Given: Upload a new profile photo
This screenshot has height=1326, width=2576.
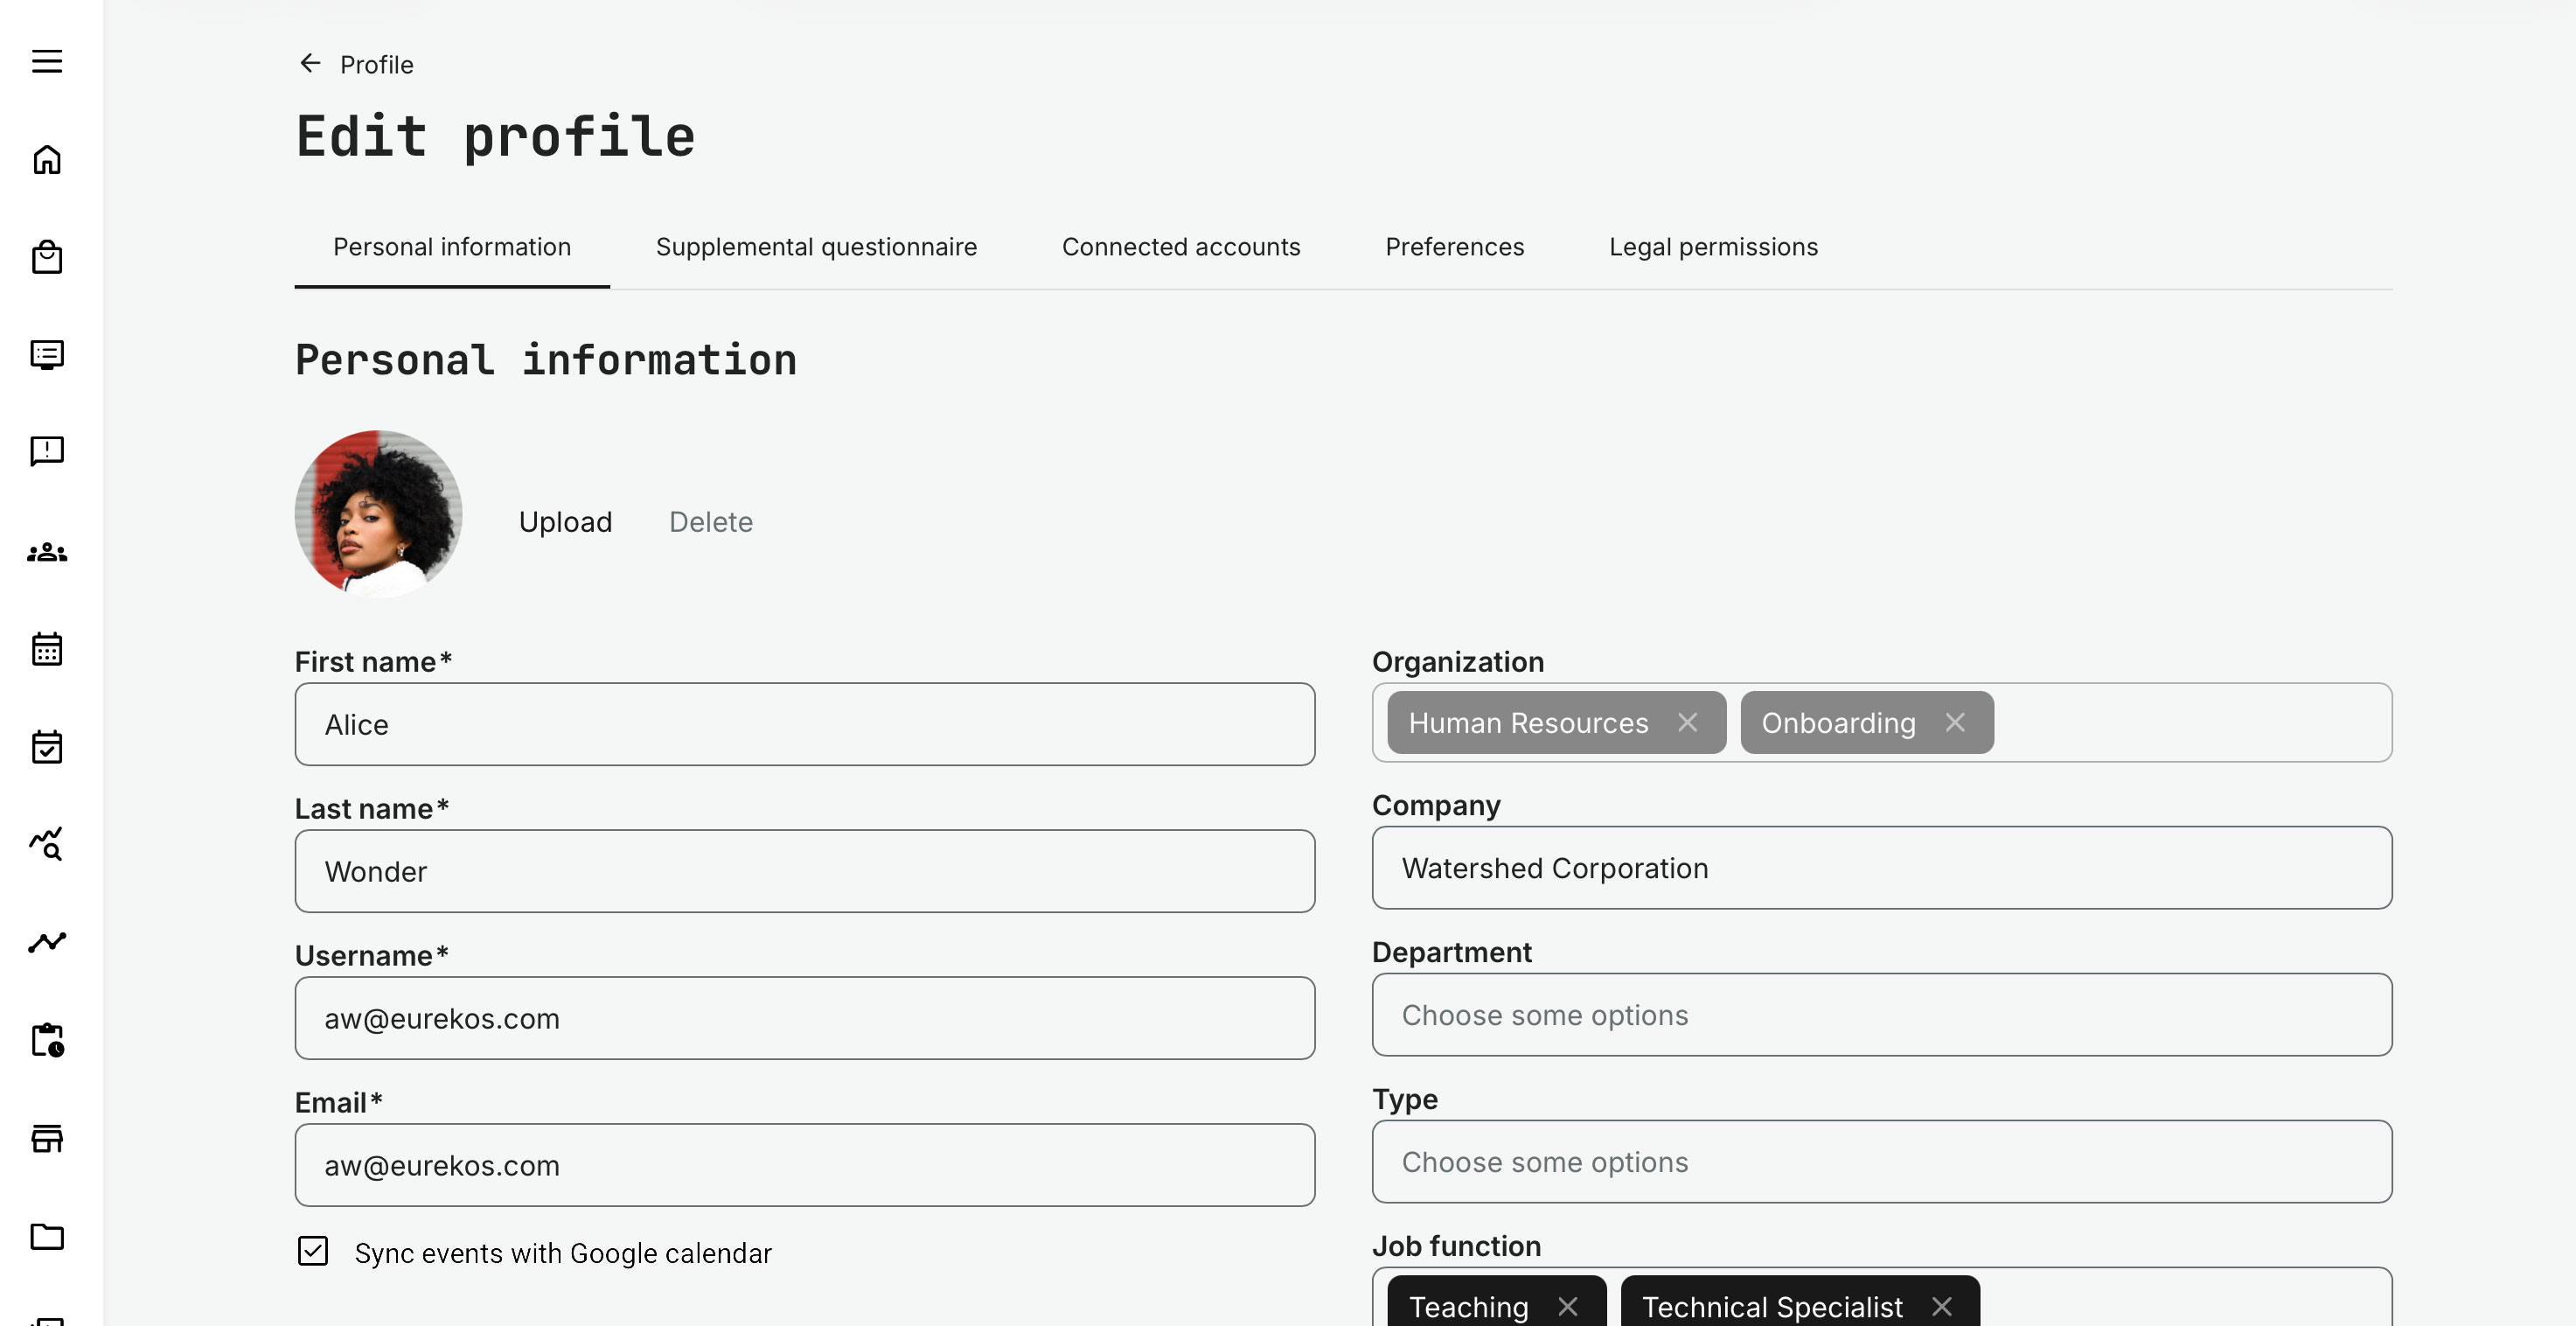Looking at the screenshot, I should coord(565,521).
